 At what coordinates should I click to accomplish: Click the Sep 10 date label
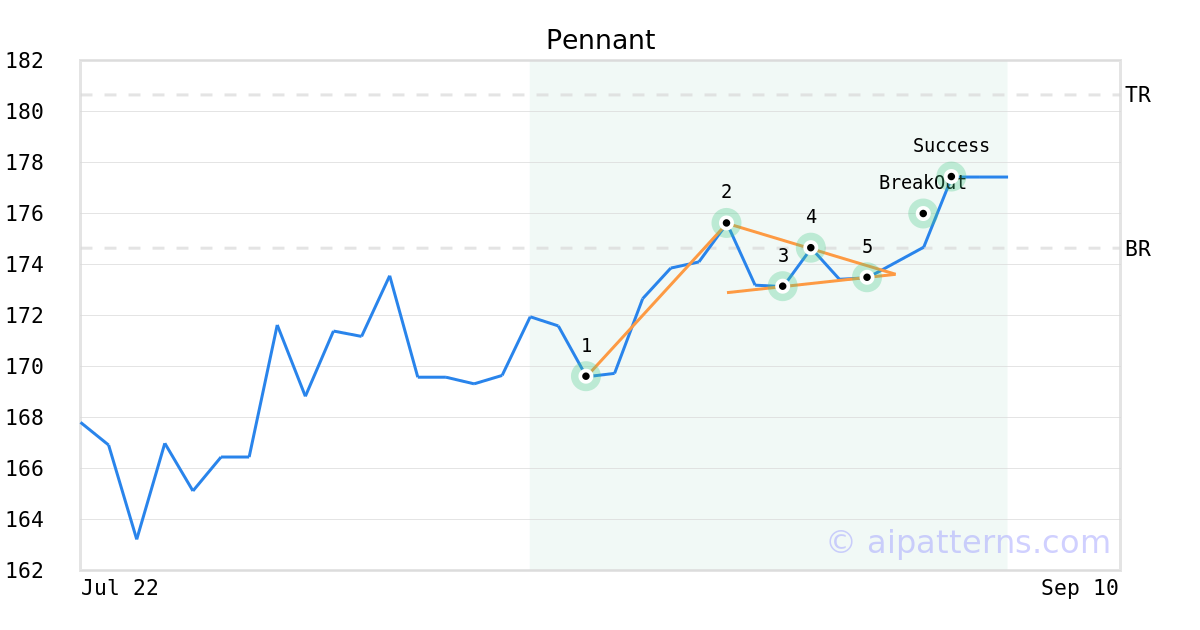click(1080, 588)
